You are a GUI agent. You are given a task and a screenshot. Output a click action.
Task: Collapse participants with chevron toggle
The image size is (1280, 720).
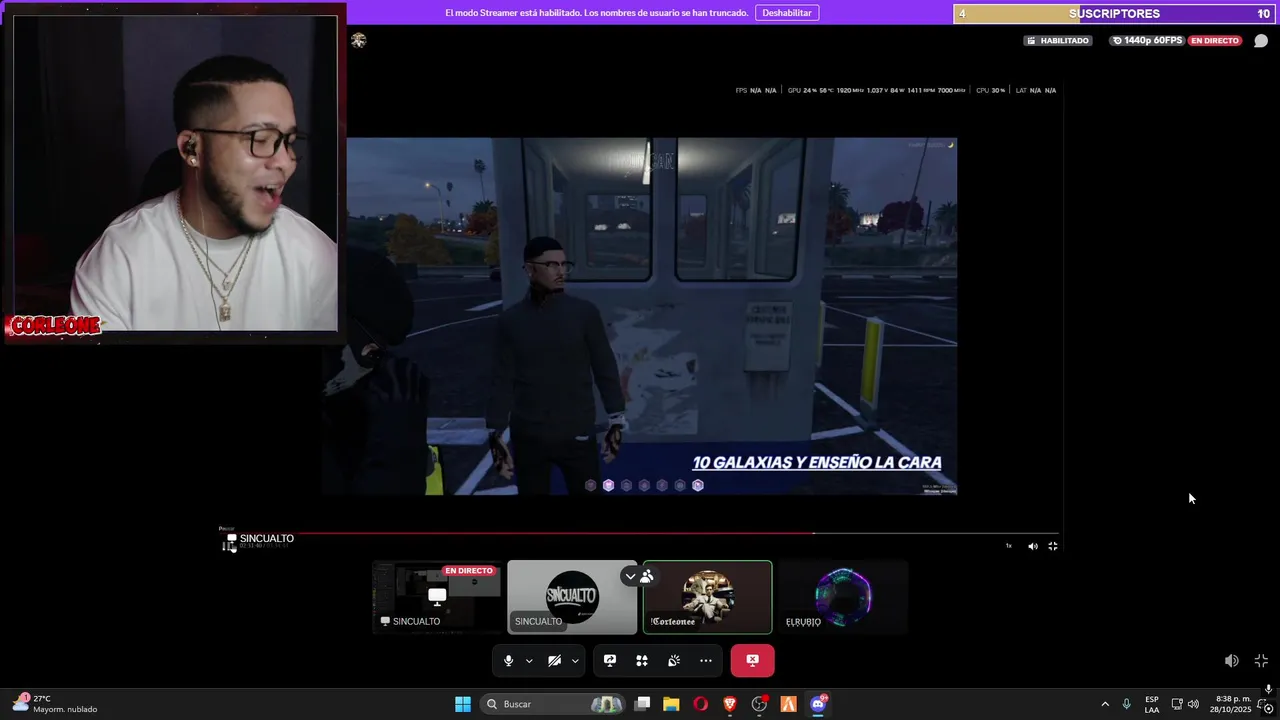[x=630, y=576]
